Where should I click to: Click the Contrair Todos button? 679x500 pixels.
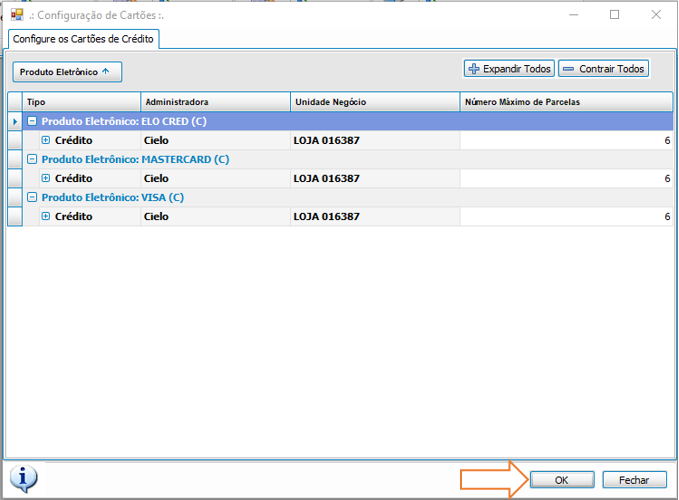604,69
